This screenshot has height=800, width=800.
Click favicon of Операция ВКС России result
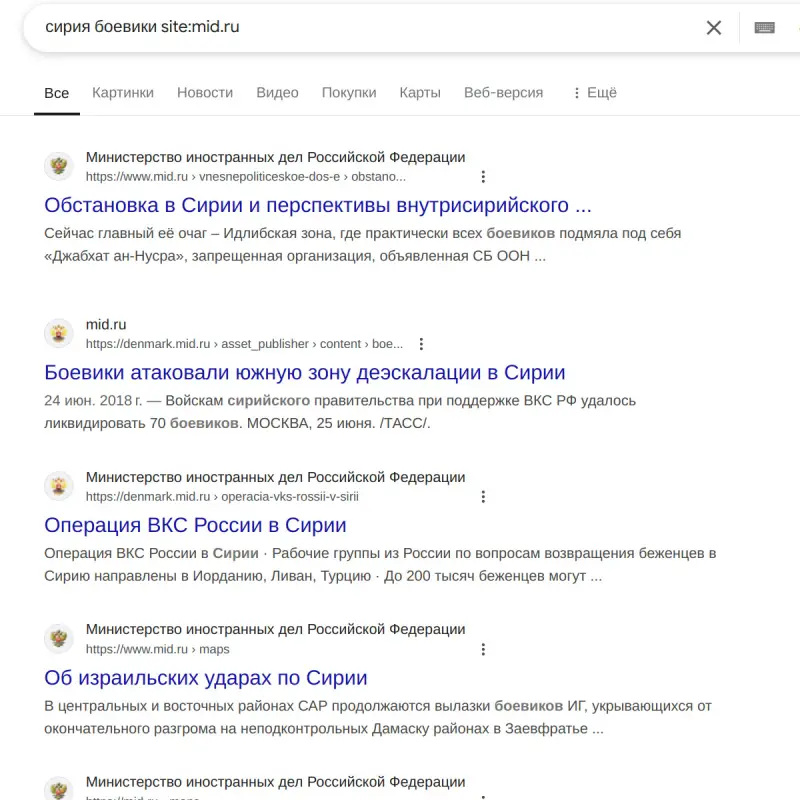click(59, 486)
